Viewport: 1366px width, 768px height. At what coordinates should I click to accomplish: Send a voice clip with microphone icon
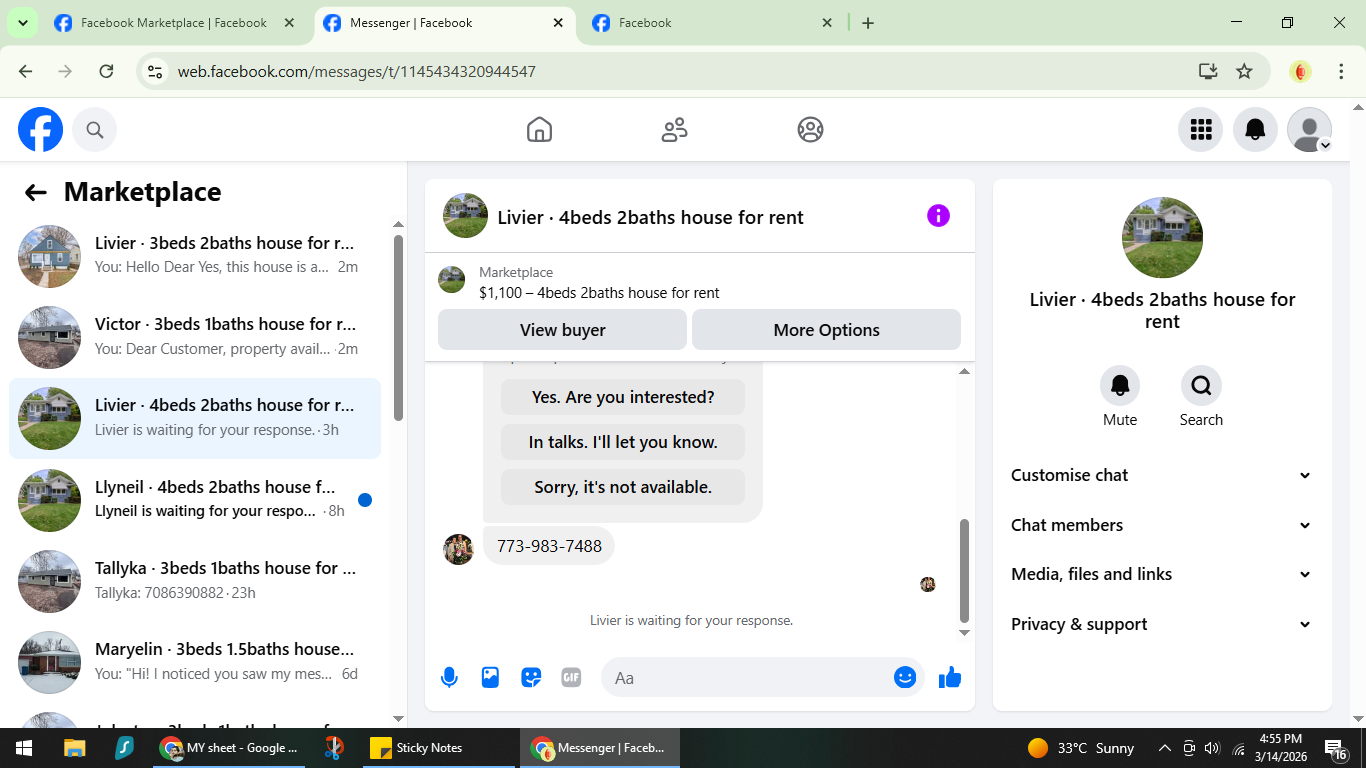click(x=449, y=678)
